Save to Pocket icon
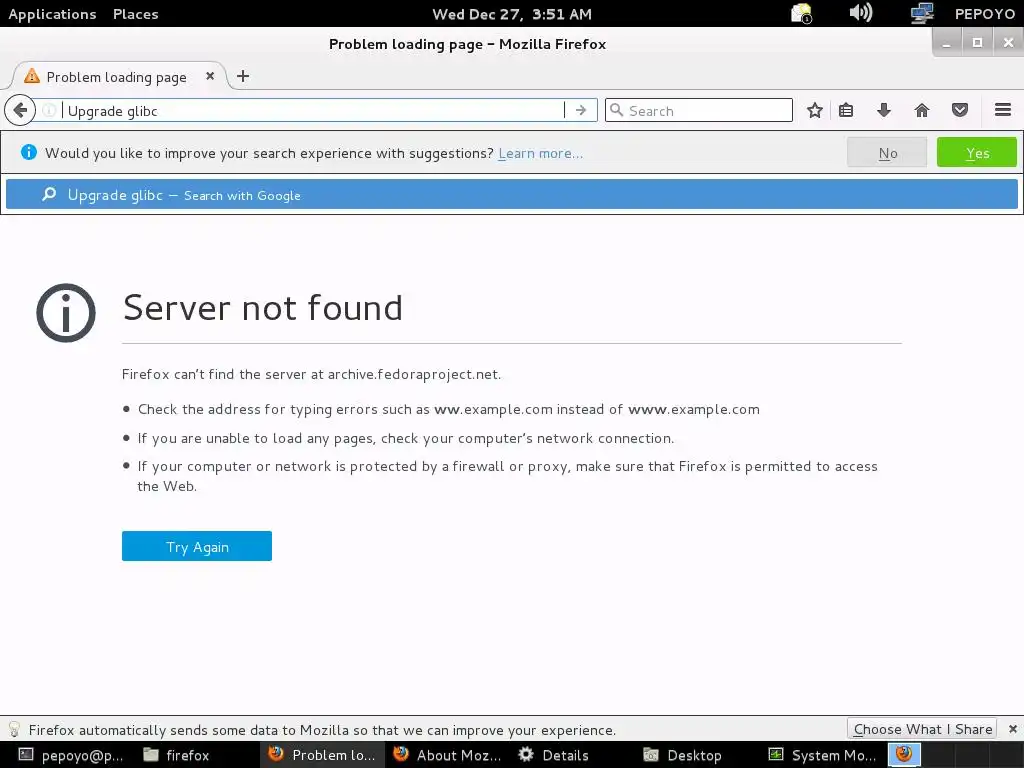The image size is (1024, 768). pyautogui.click(x=959, y=110)
